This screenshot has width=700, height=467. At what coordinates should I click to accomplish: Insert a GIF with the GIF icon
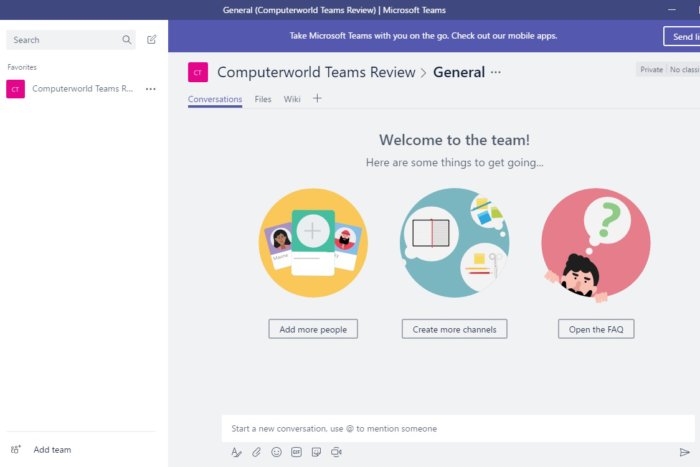tap(296, 452)
